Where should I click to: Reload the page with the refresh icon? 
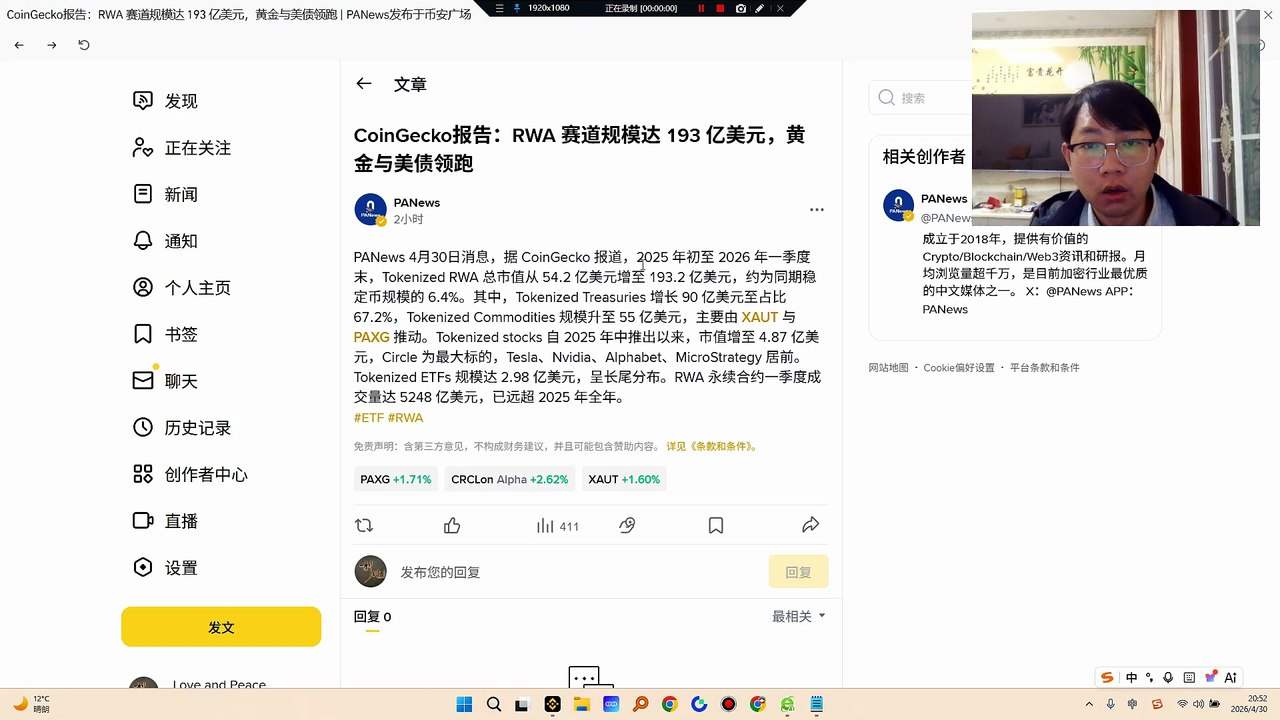point(84,45)
